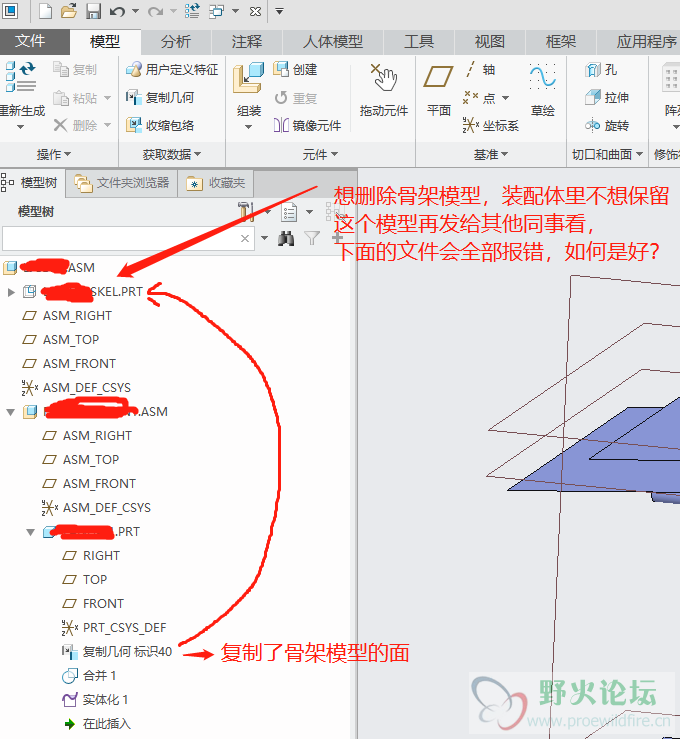680x739 pixels.
Task: Click 复制几何 copy geometry tool
Action: coord(160,98)
